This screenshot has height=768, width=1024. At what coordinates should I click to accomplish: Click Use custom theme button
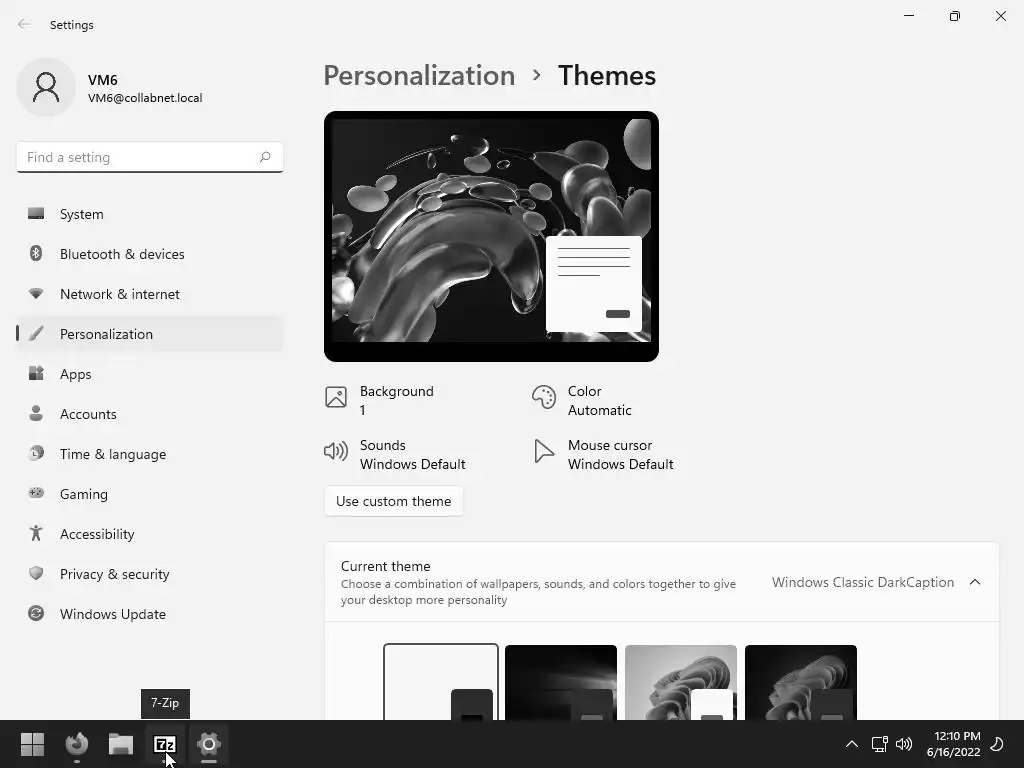pos(393,501)
